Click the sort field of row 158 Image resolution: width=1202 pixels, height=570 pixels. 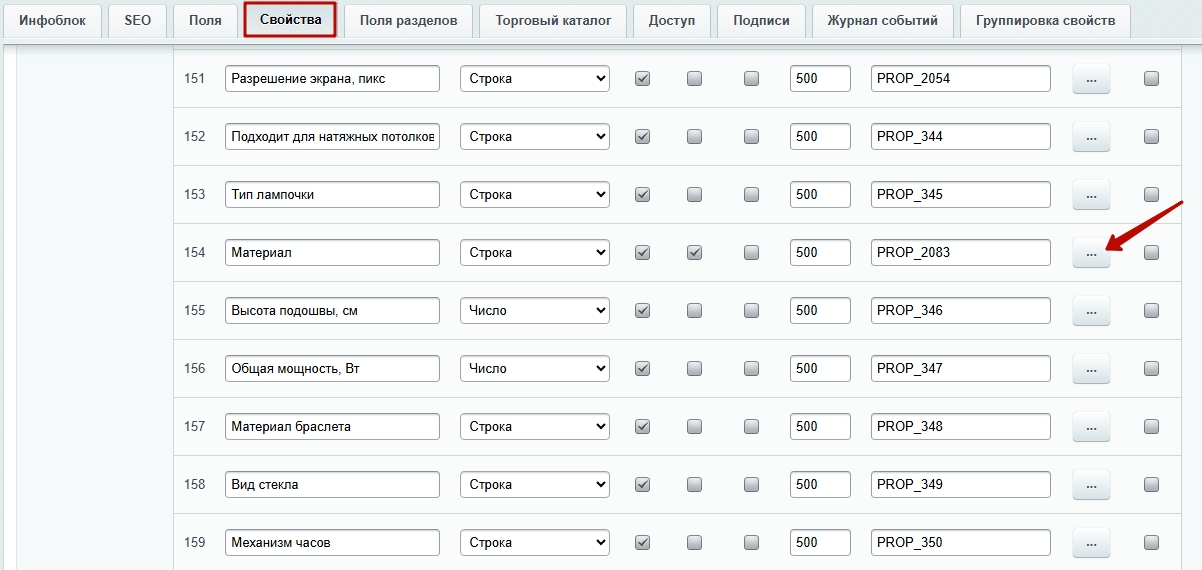point(819,485)
